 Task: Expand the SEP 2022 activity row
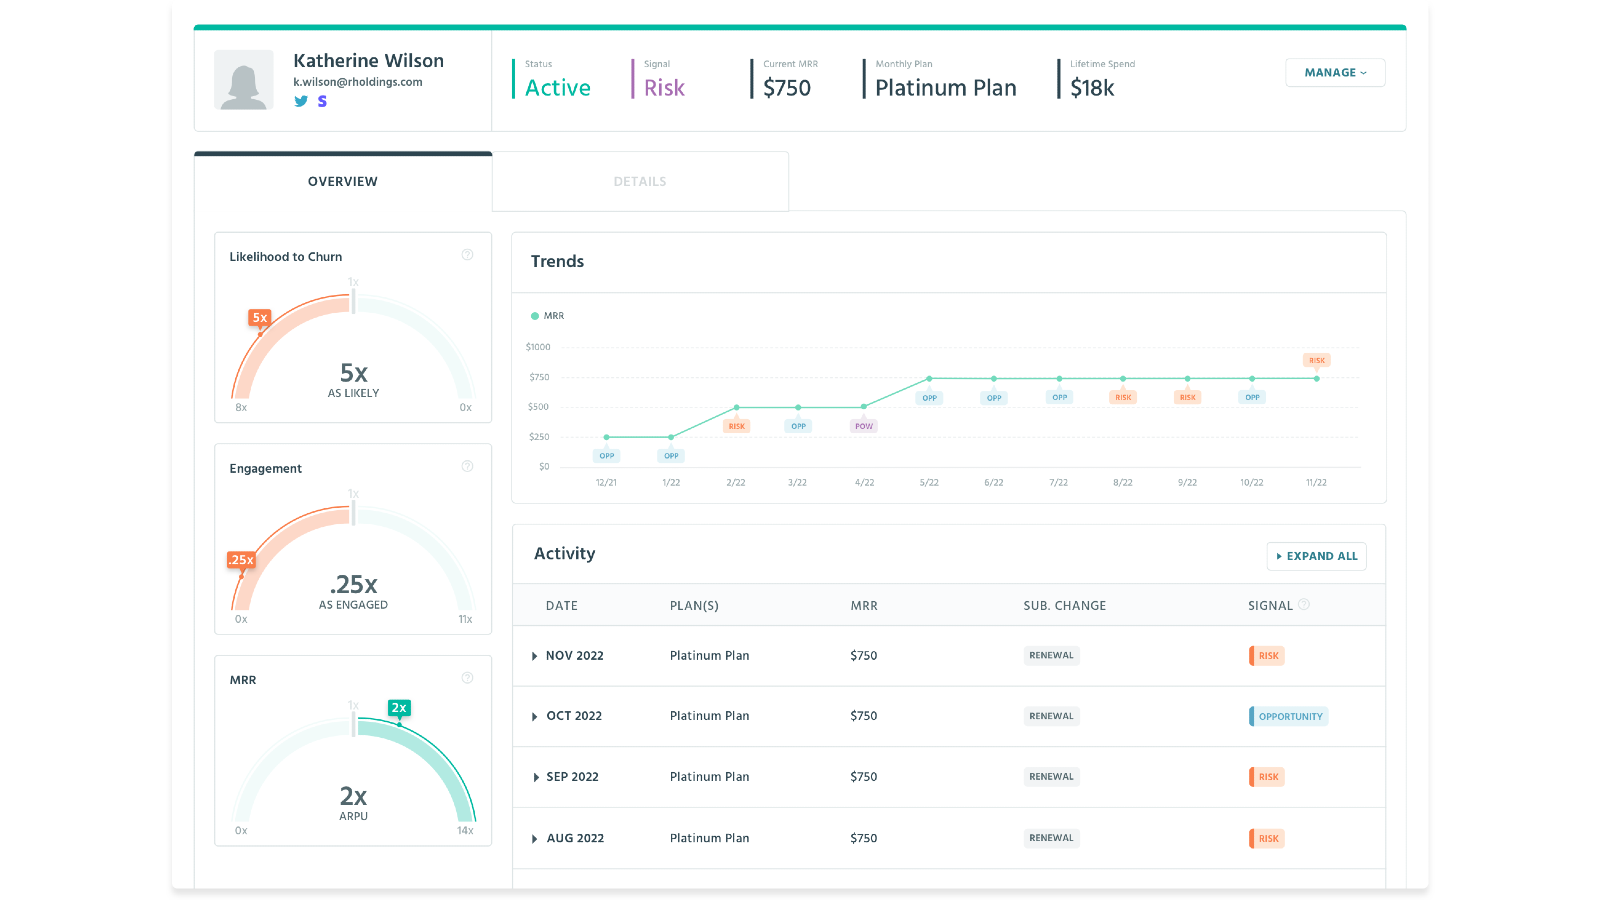tap(535, 777)
